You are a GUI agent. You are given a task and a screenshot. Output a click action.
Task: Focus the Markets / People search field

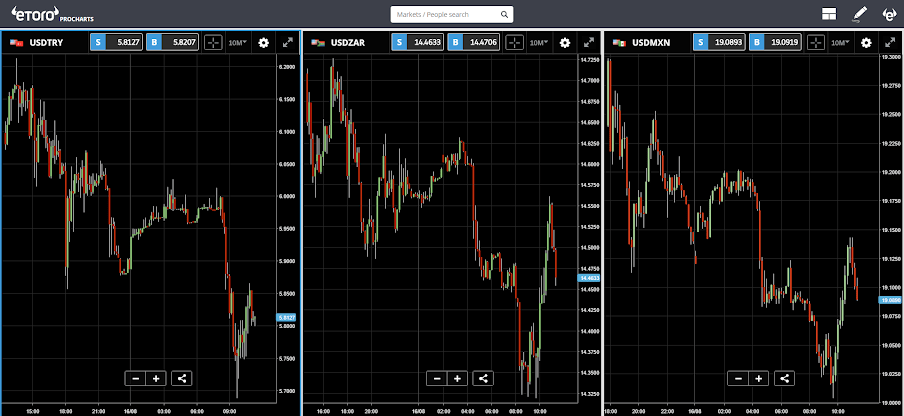(445, 15)
